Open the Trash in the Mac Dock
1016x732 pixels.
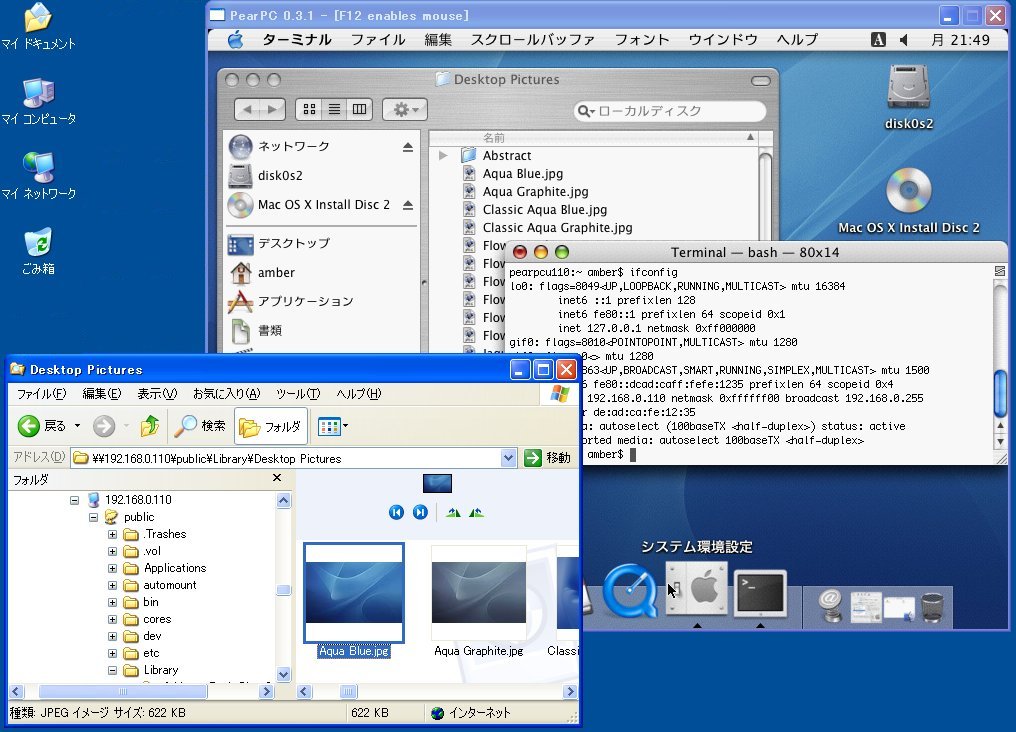pyautogui.click(x=932, y=607)
